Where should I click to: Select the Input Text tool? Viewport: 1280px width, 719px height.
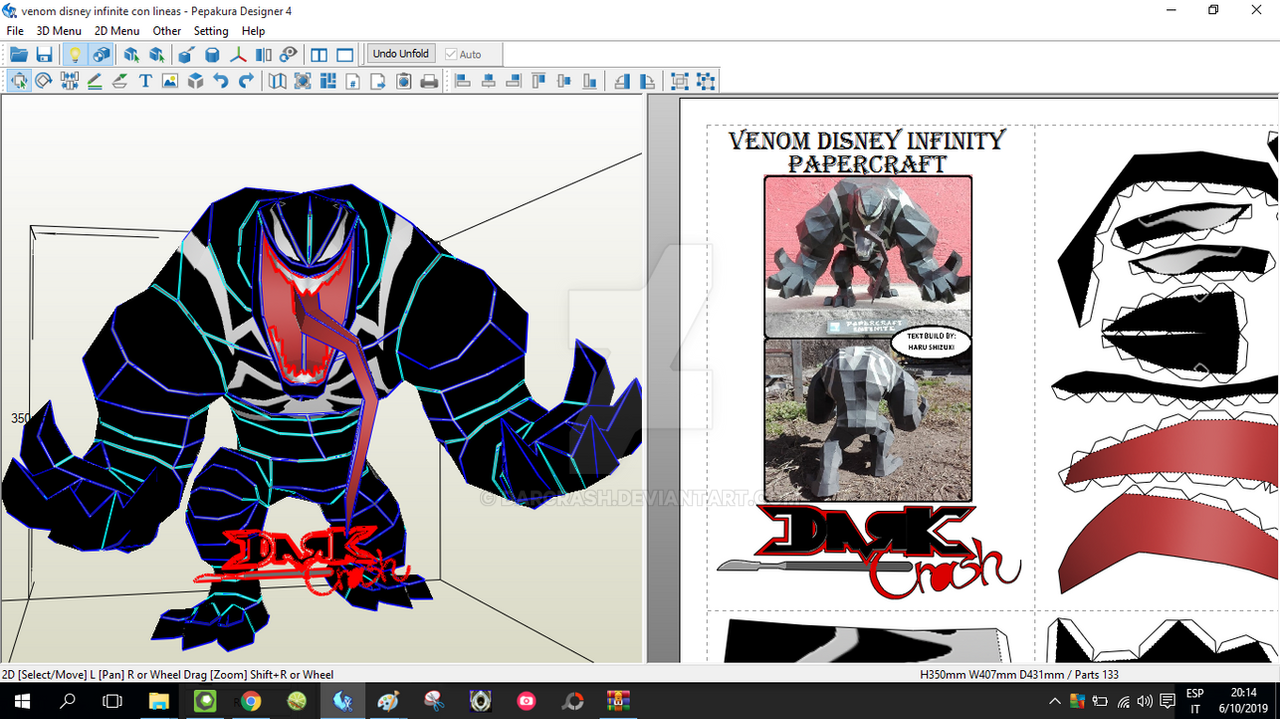tap(145, 81)
